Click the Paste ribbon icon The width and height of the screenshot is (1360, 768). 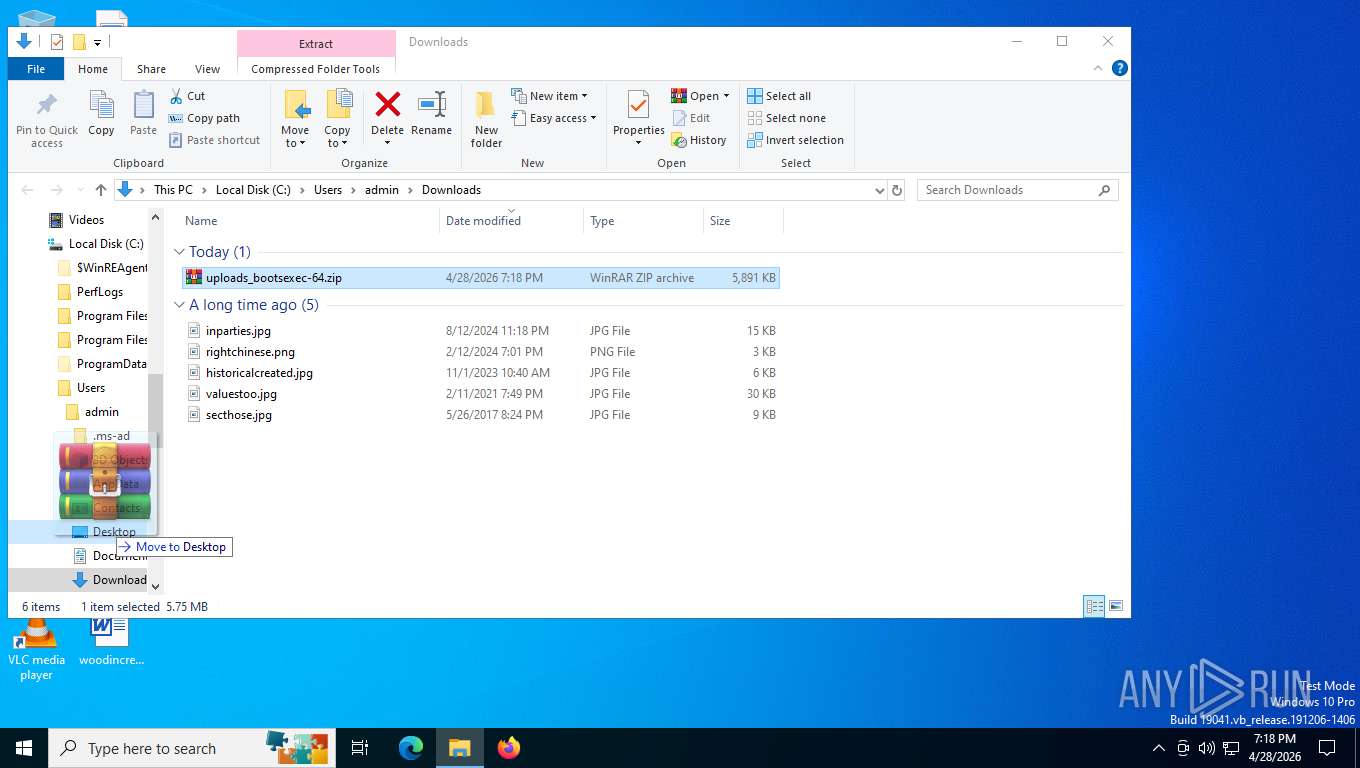144,105
